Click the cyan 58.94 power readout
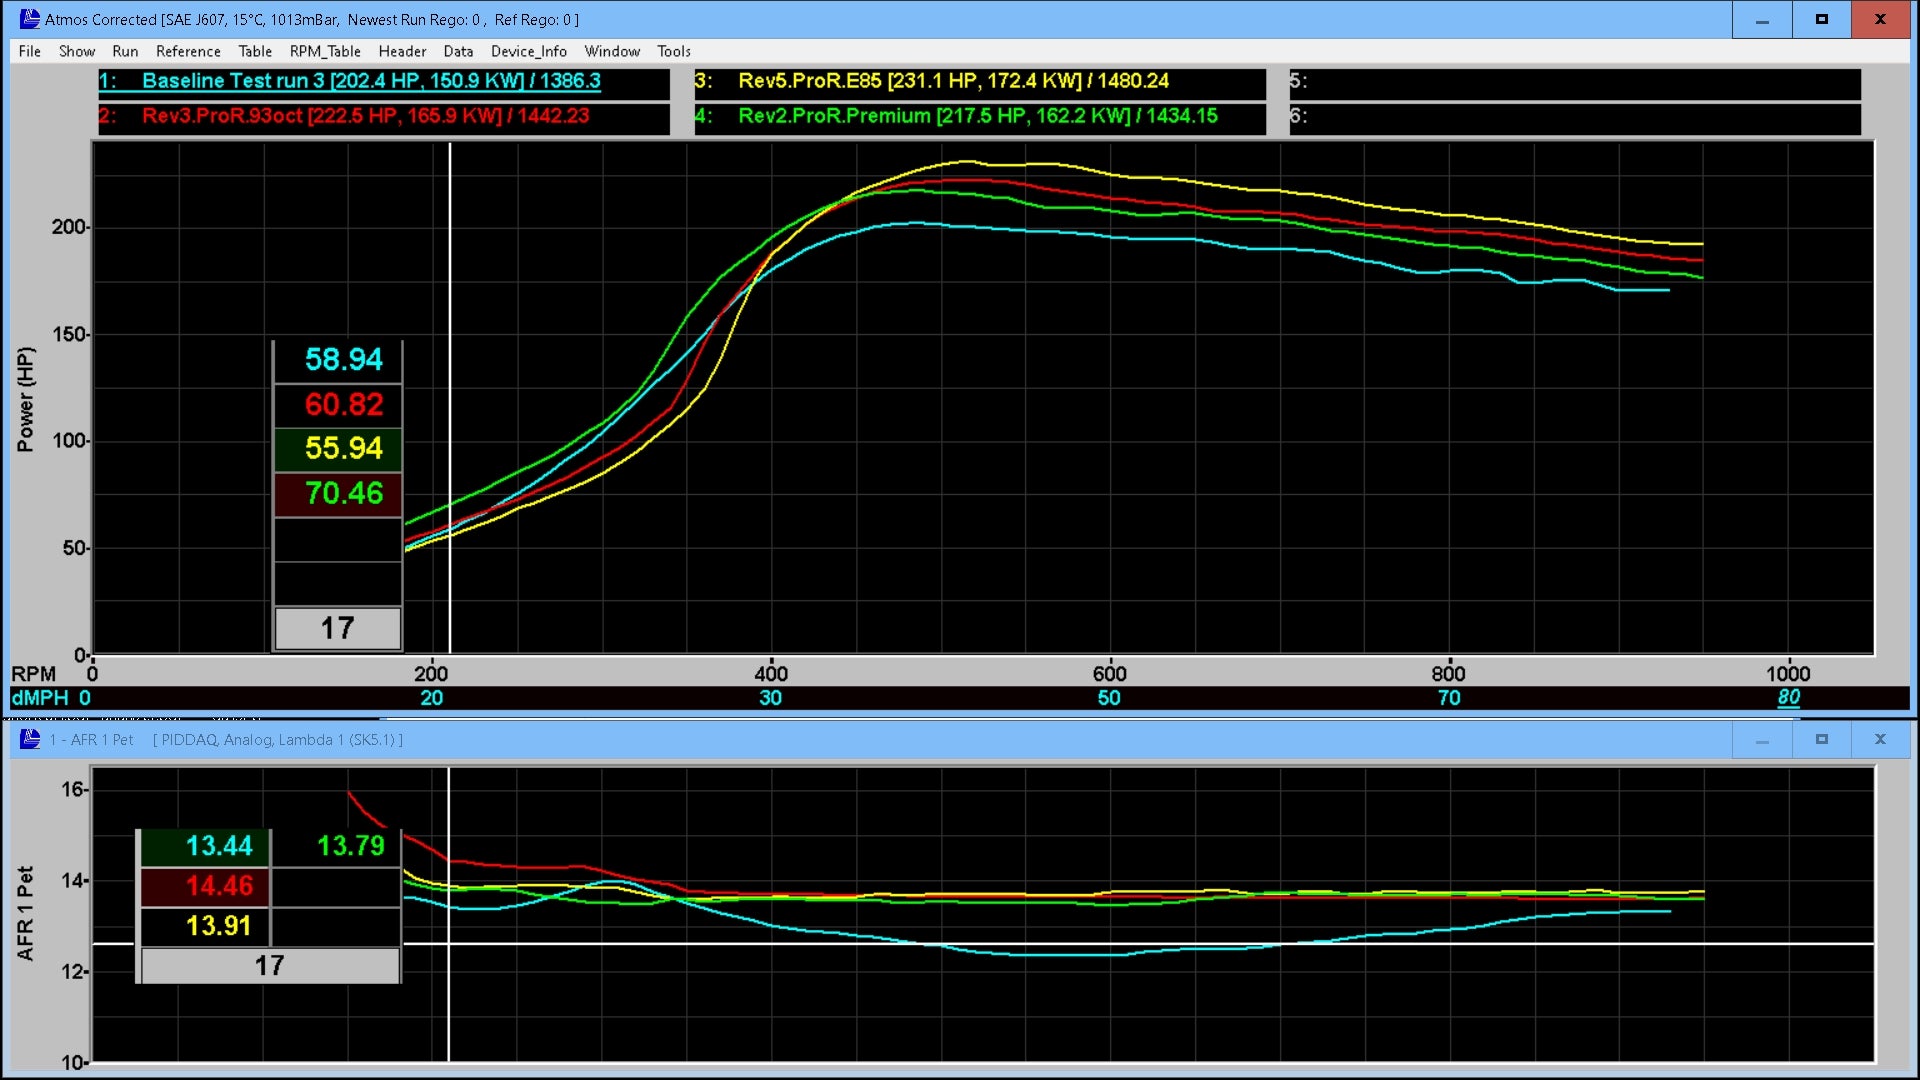 [x=343, y=360]
